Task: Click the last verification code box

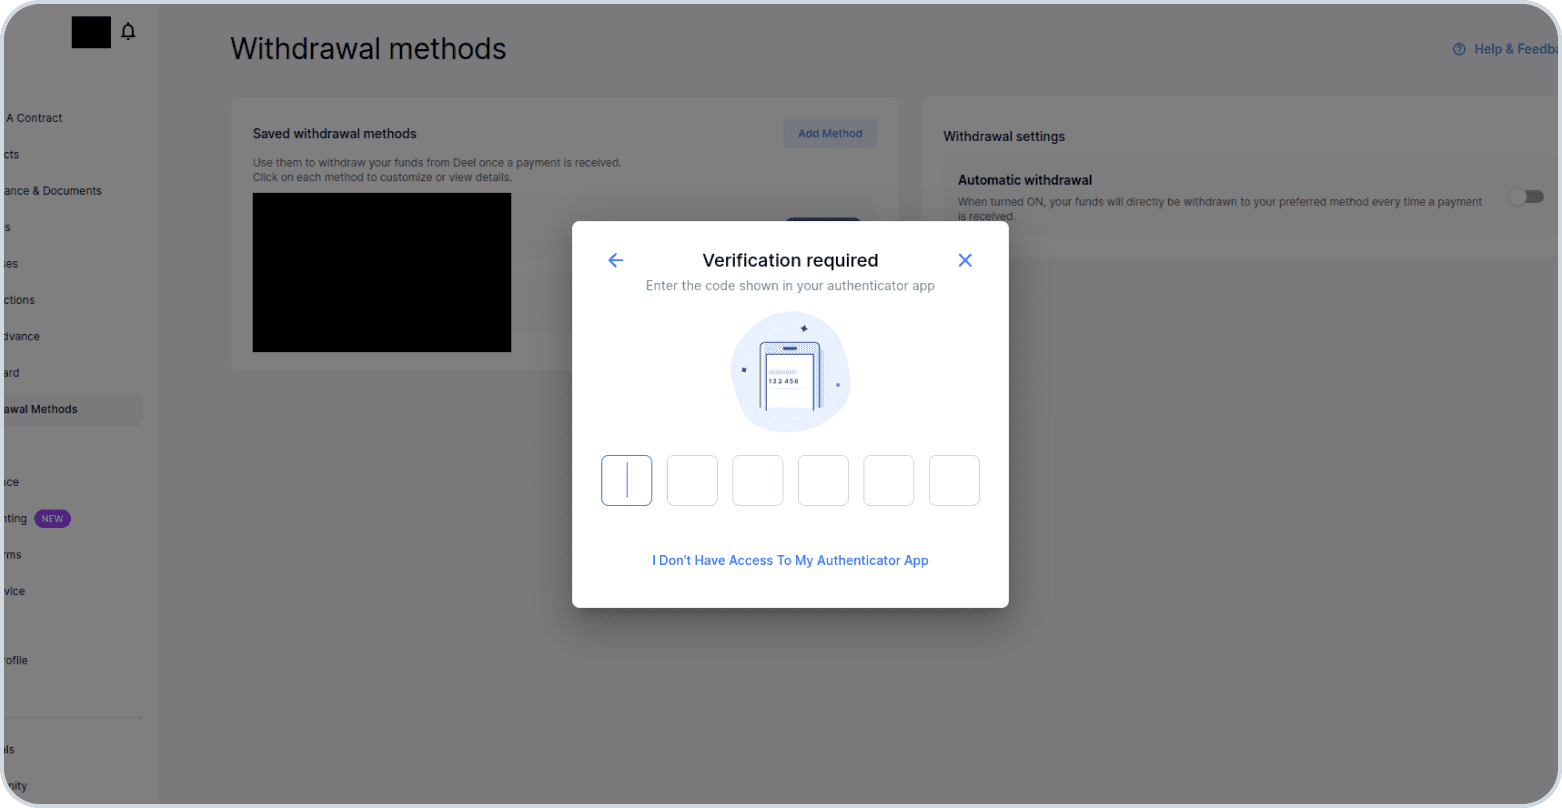Action: coord(954,480)
